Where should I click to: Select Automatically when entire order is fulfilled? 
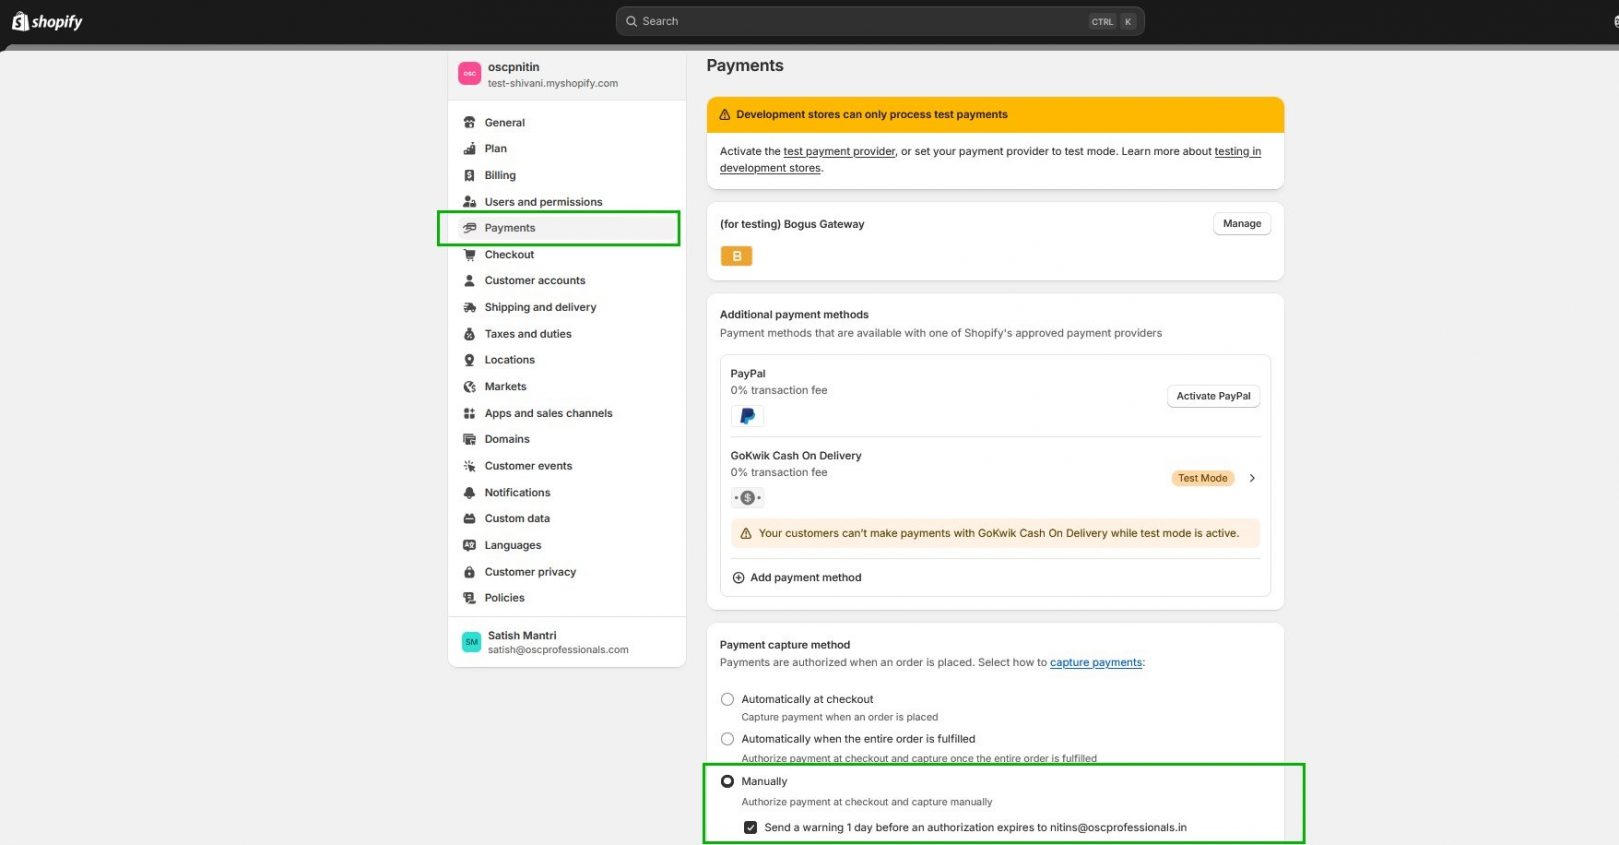coord(727,739)
